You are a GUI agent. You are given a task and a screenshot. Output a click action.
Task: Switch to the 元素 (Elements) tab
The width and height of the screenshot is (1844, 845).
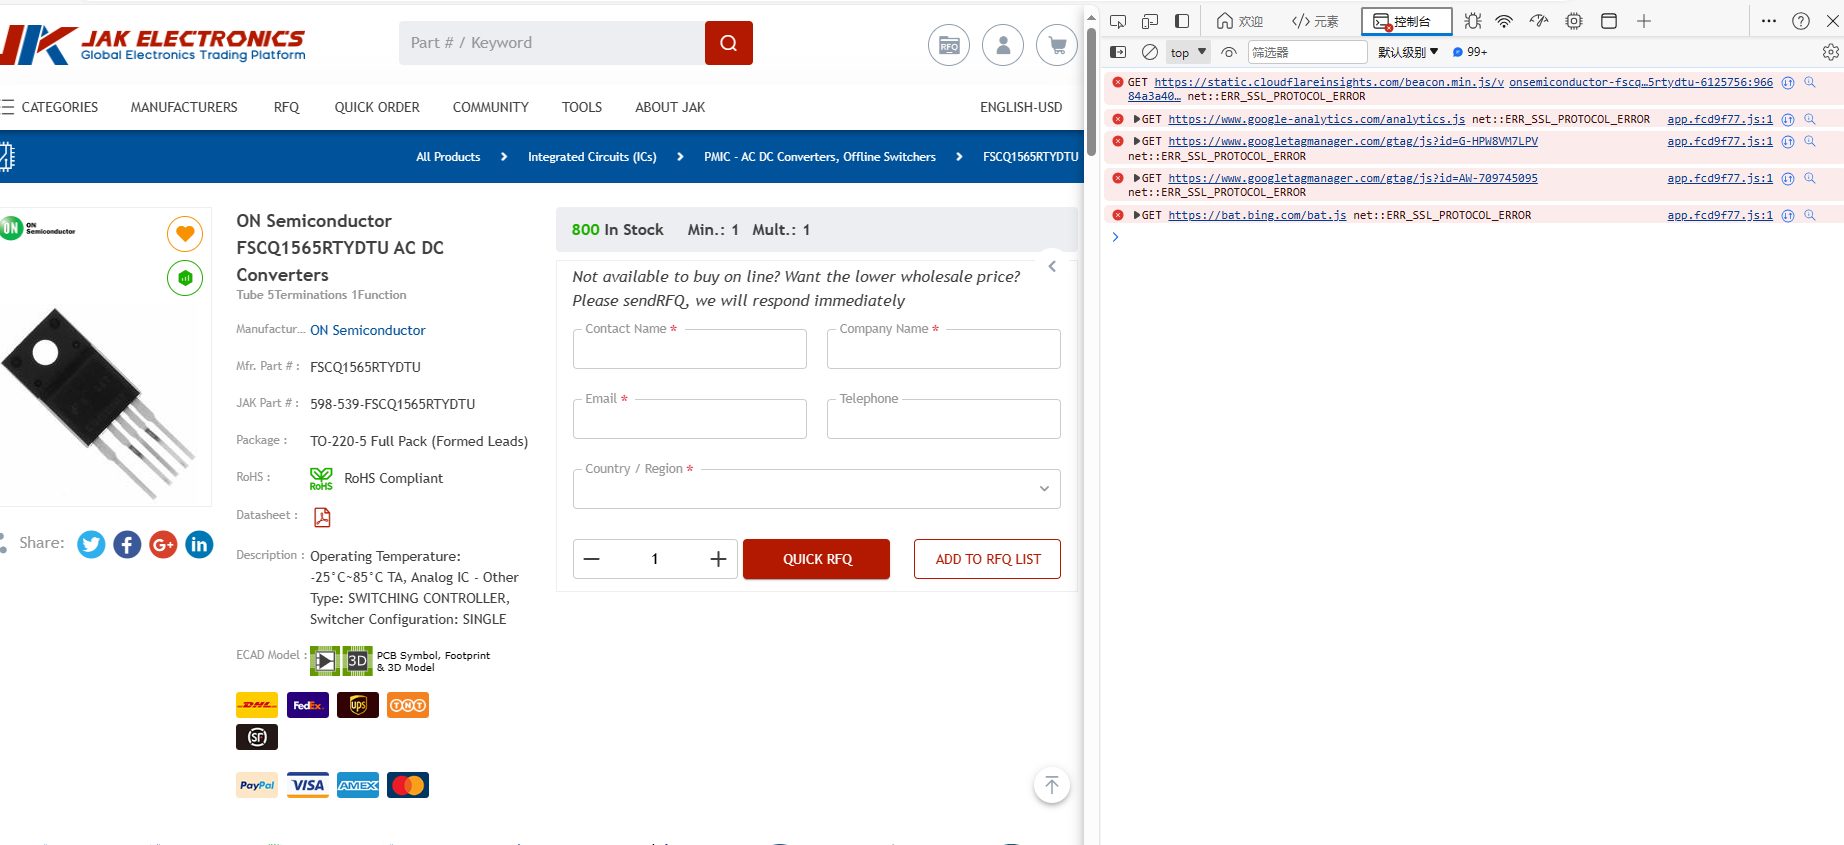tap(1315, 21)
